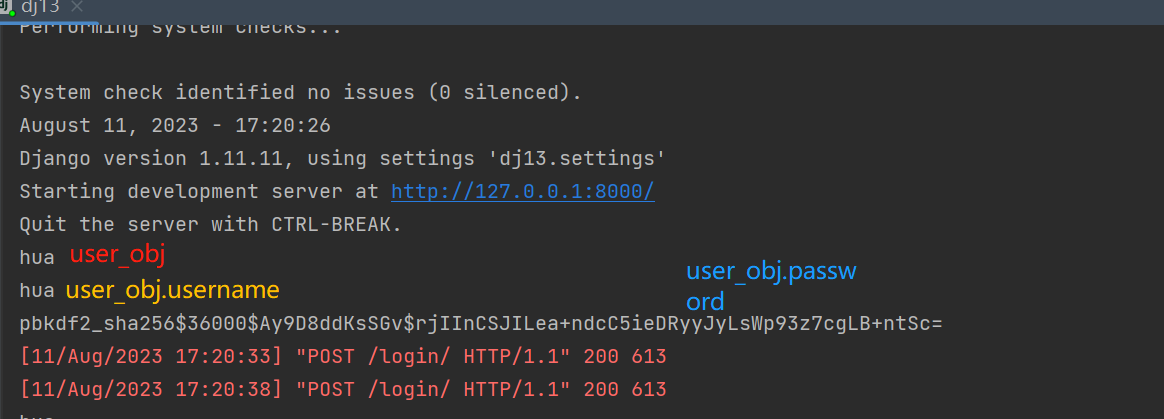Click the hua output beside user_obj.username label

click(37, 291)
